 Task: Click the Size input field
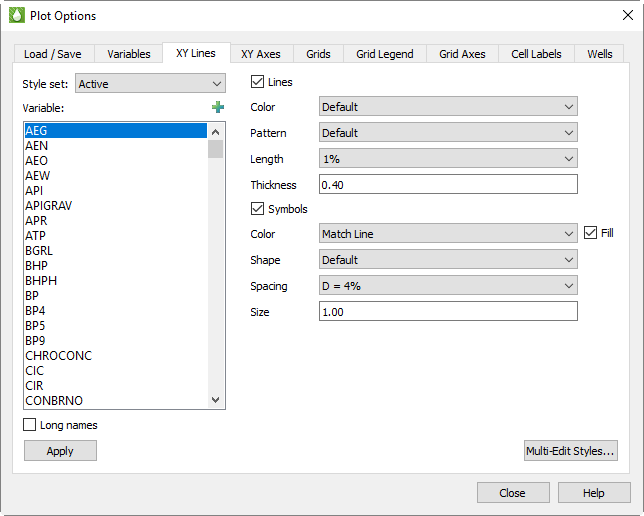tap(448, 311)
